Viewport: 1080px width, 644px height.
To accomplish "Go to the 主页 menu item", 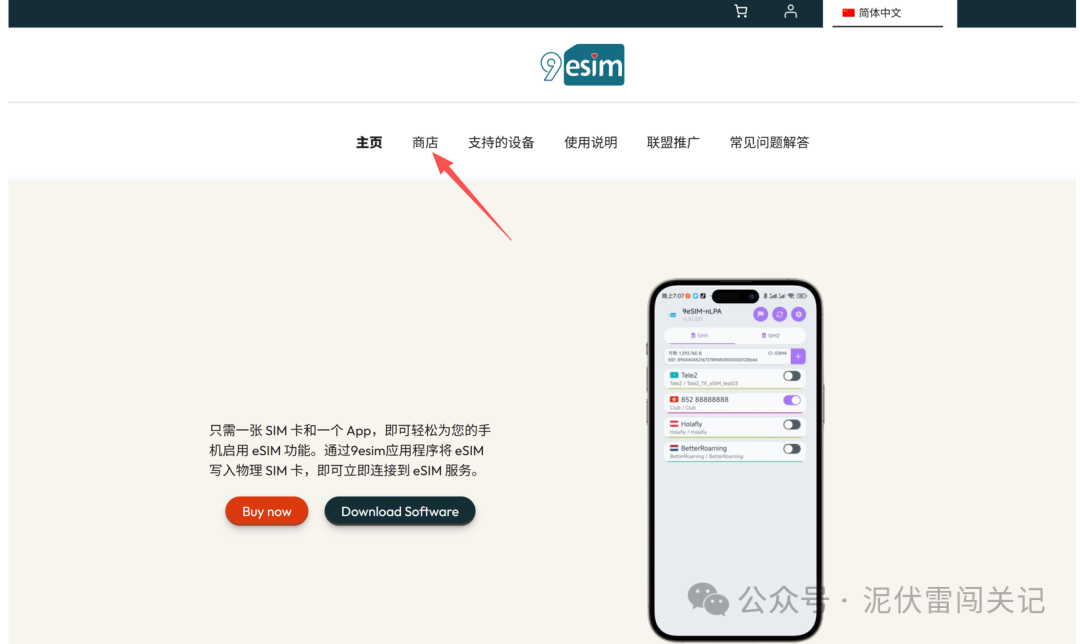I will coord(369,143).
